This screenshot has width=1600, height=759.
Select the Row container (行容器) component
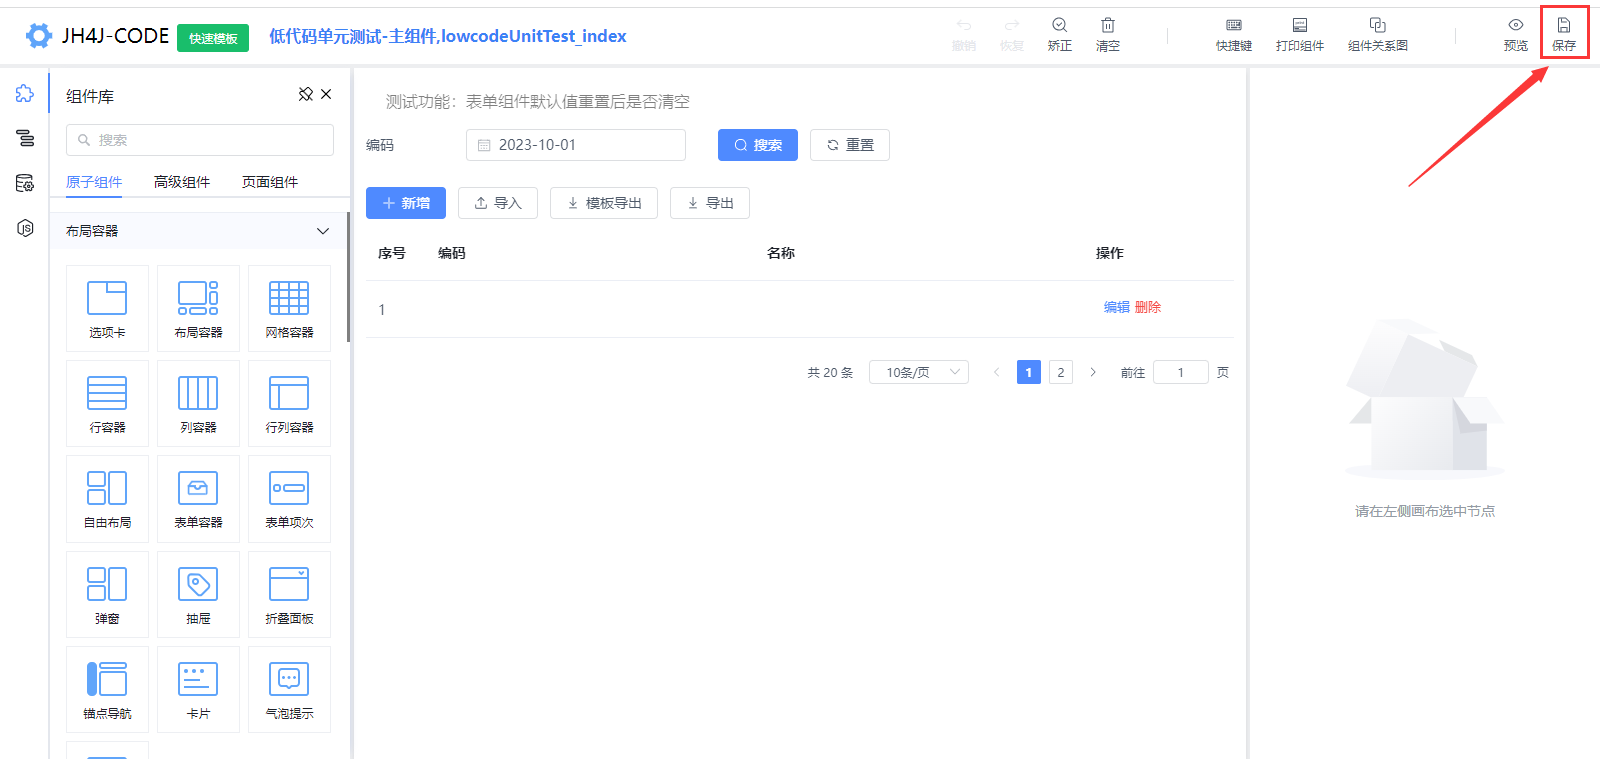(107, 403)
